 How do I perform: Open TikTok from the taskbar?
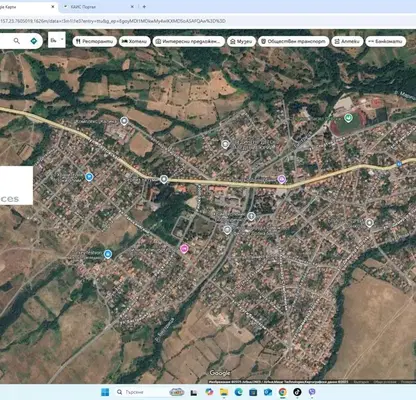297,392
